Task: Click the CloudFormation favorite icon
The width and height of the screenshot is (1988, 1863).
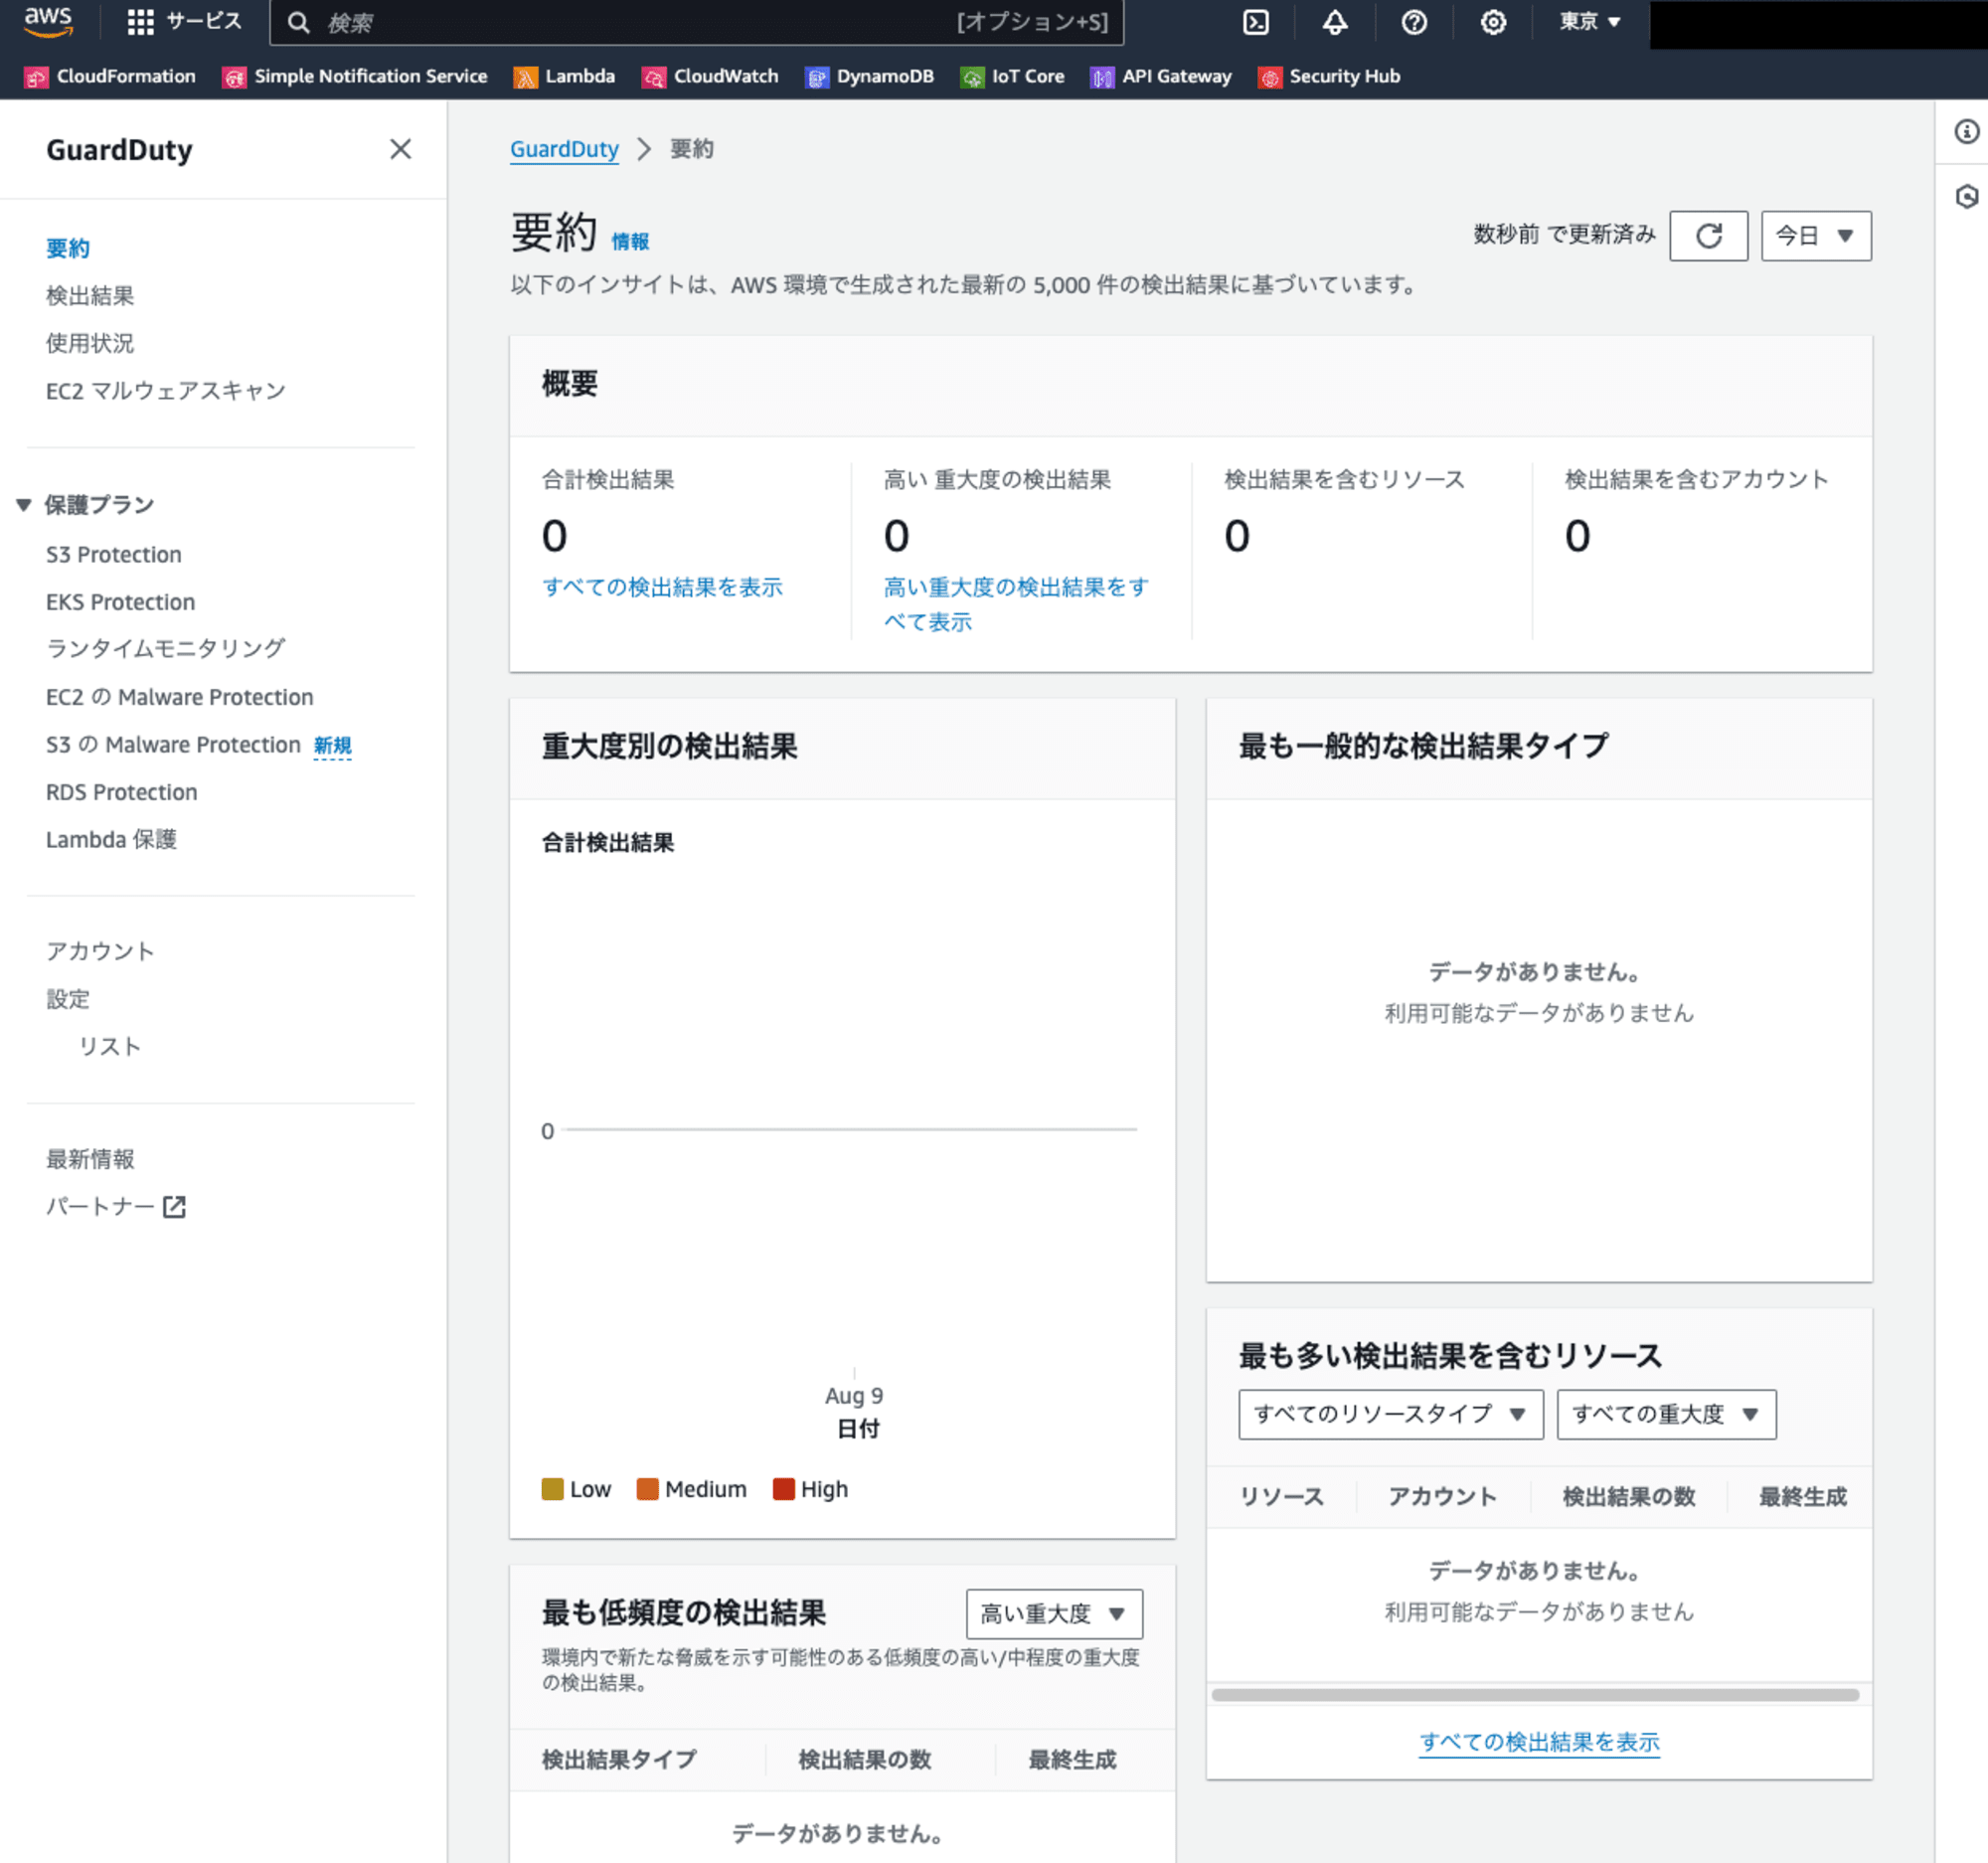Action: [x=36, y=77]
